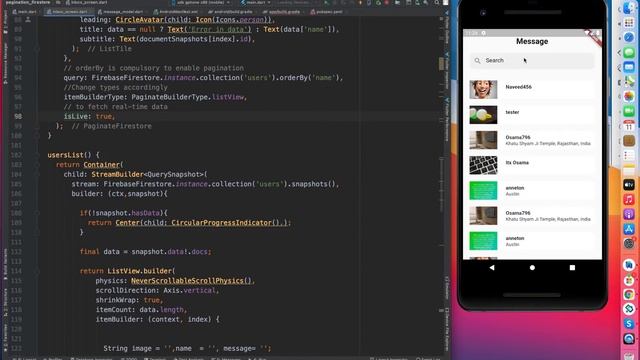The height and width of the screenshot is (360, 640).
Task: Open Launchpad from the Dock
Action: pyautogui.click(x=629, y=22)
